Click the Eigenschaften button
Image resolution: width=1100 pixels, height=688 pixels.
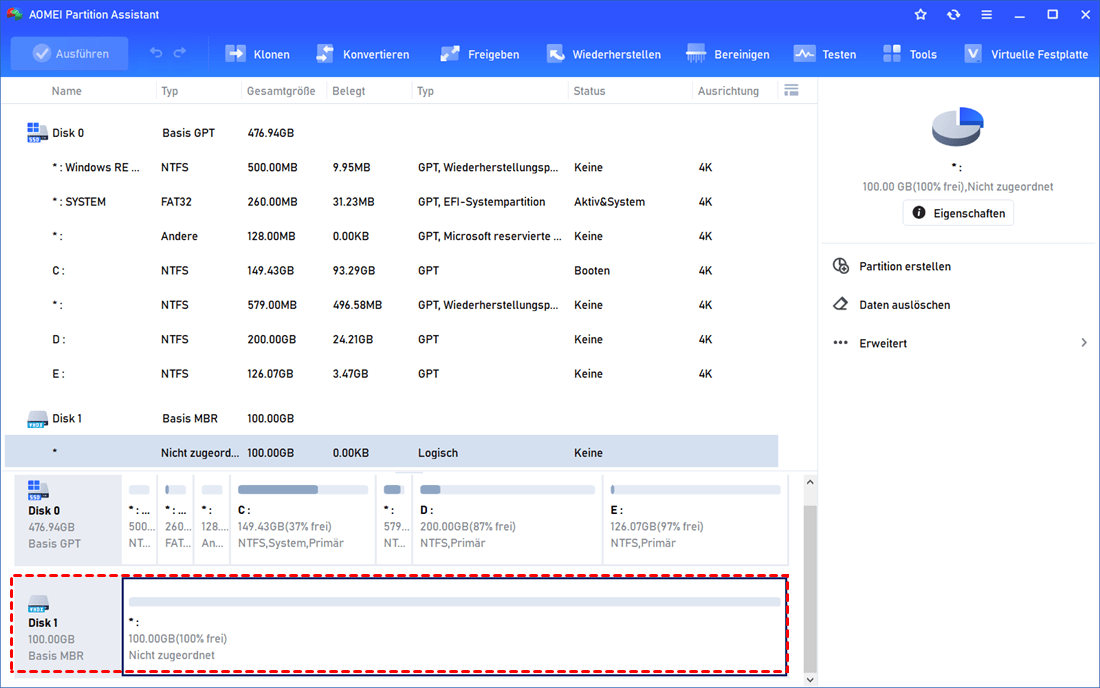pyautogui.click(x=958, y=213)
